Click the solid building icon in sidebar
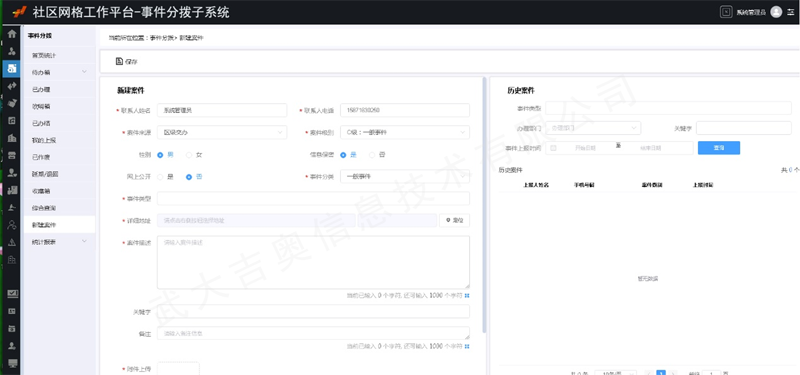The height and width of the screenshot is (375, 800). click(12, 138)
